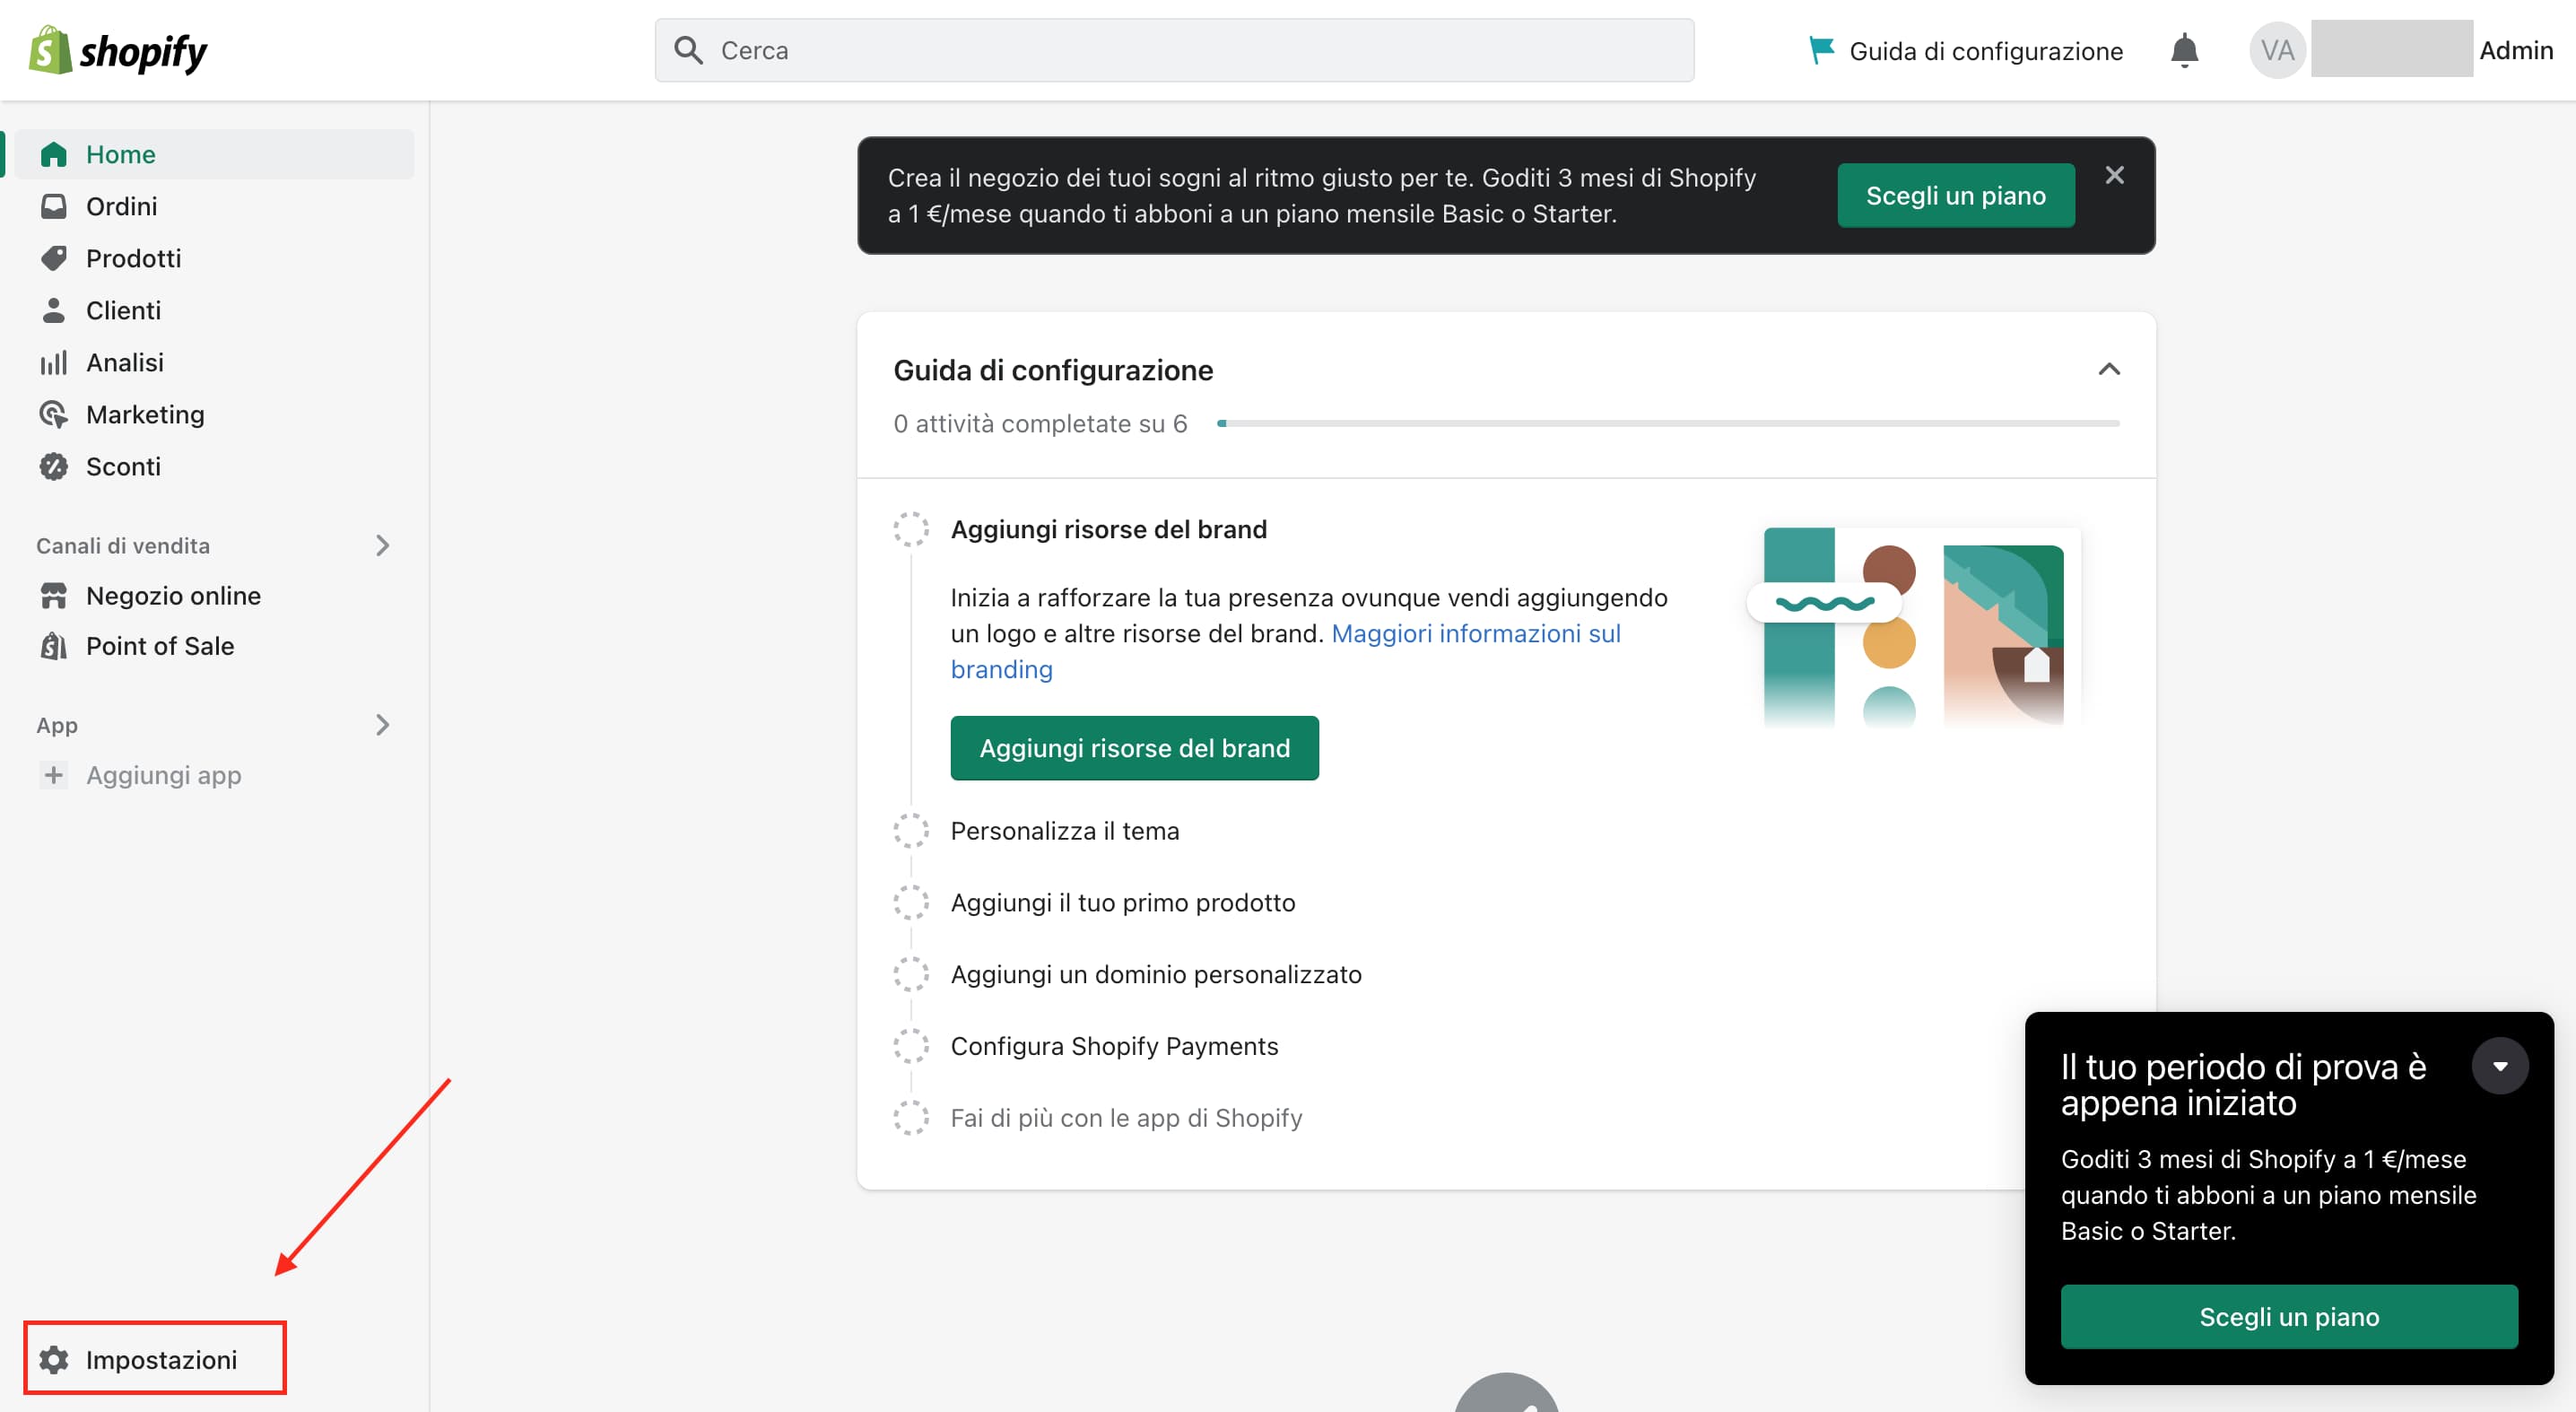Expand Aggiungi un dominio personalizzato task
Image resolution: width=2576 pixels, height=1412 pixels.
point(1155,974)
